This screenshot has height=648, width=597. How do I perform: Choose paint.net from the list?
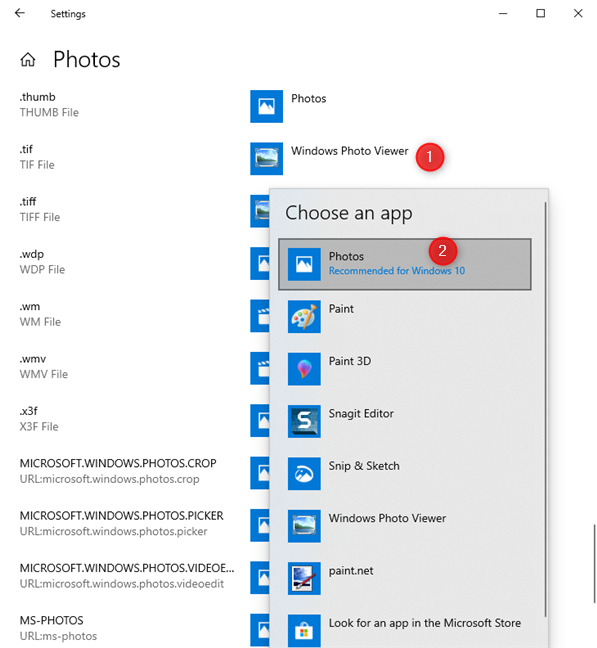pos(405,579)
